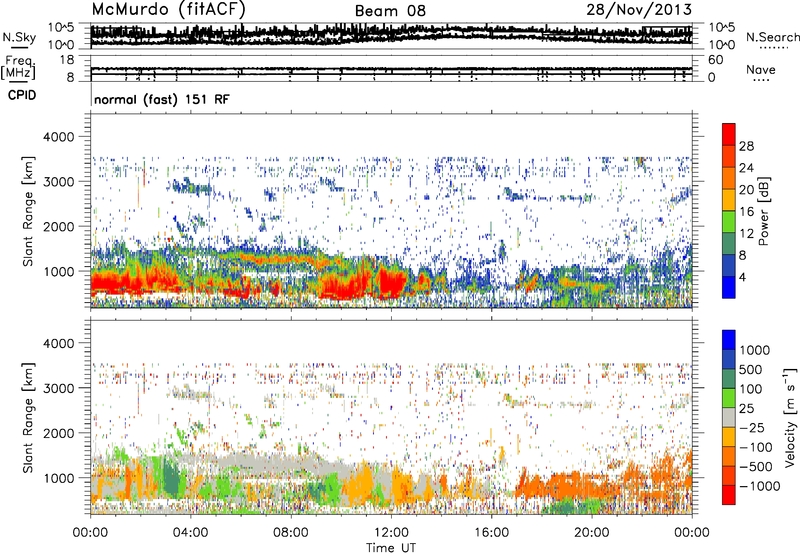Click the "100" value on Velocity colorbar
The height and width of the screenshot is (554, 800).
tap(751, 389)
